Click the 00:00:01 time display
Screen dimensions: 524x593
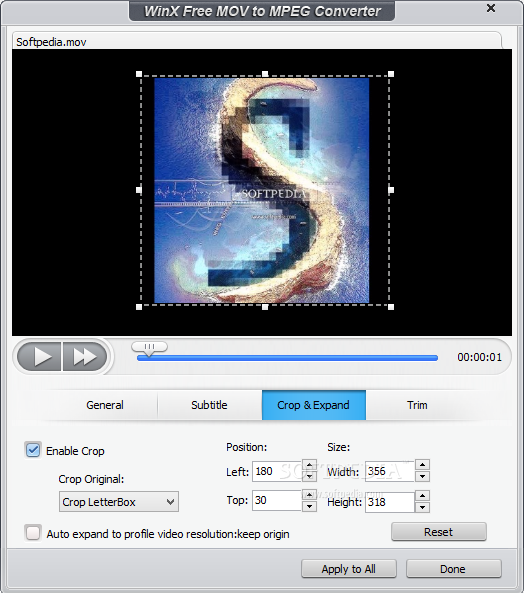(x=479, y=357)
